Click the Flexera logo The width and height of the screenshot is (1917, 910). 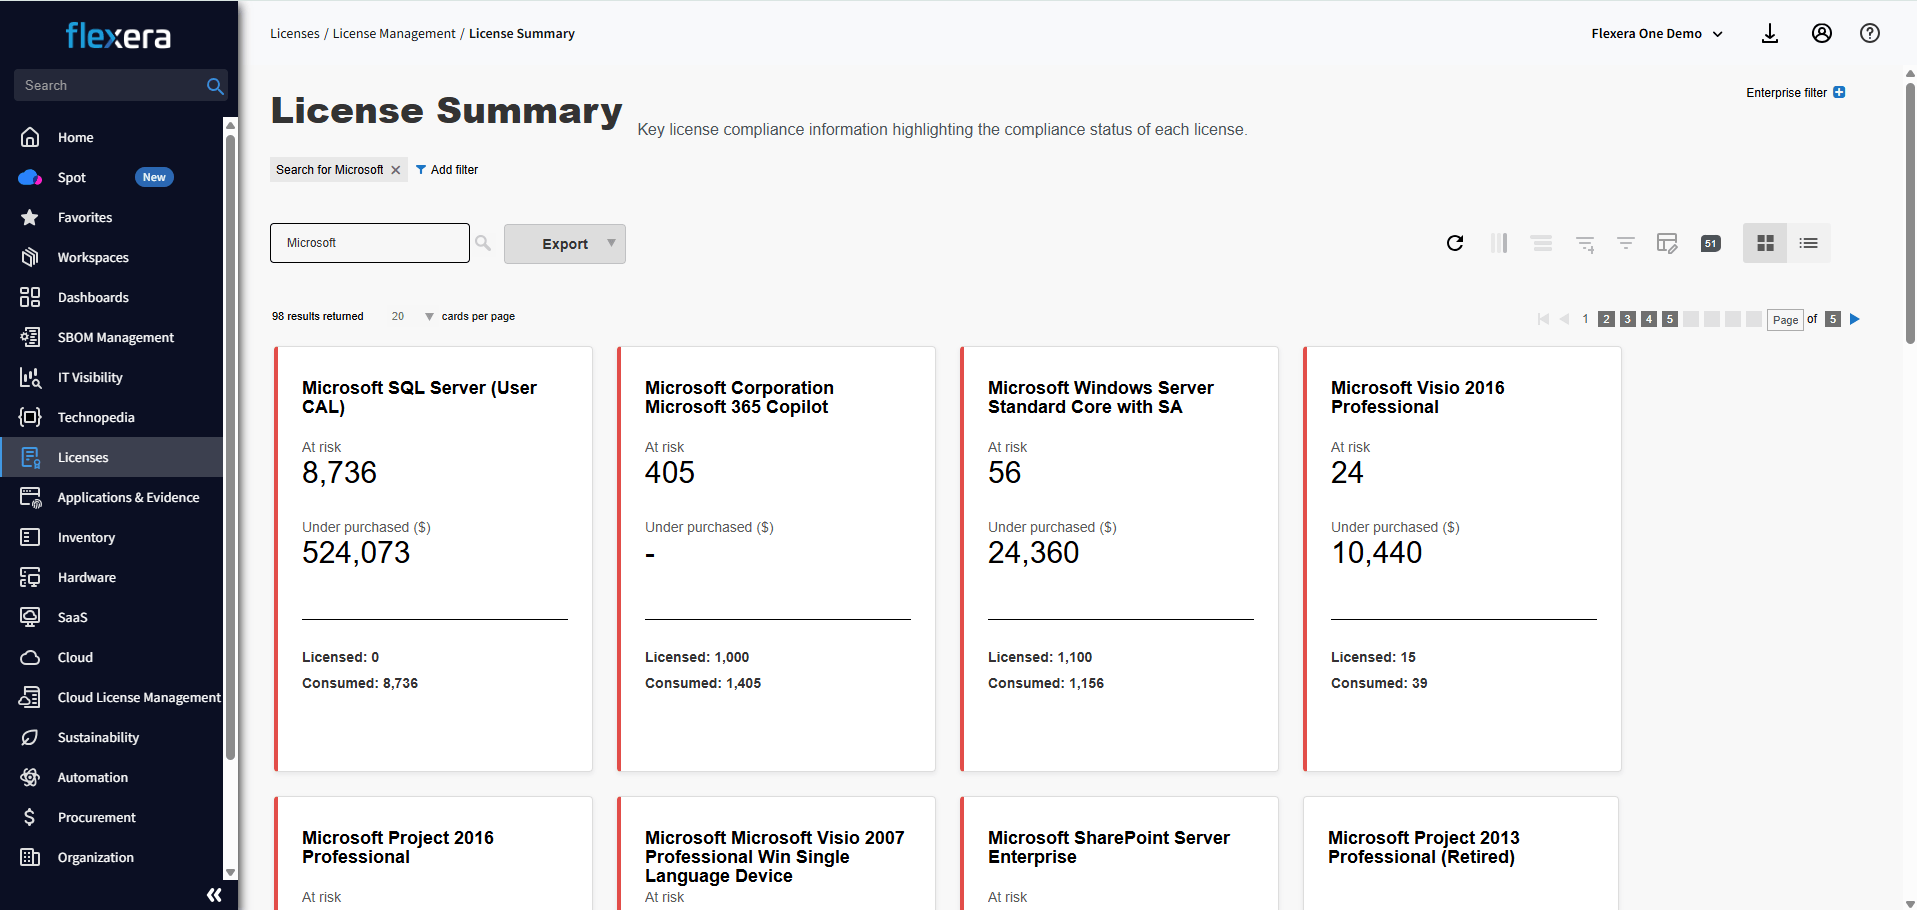tap(118, 36)
